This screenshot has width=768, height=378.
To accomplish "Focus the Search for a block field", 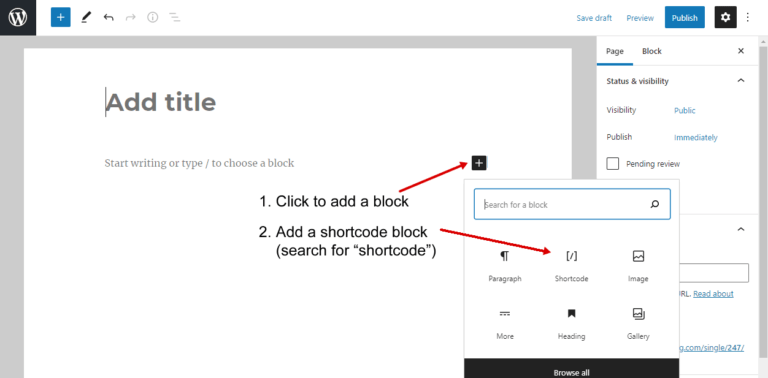I will click(x=572, y=205).
